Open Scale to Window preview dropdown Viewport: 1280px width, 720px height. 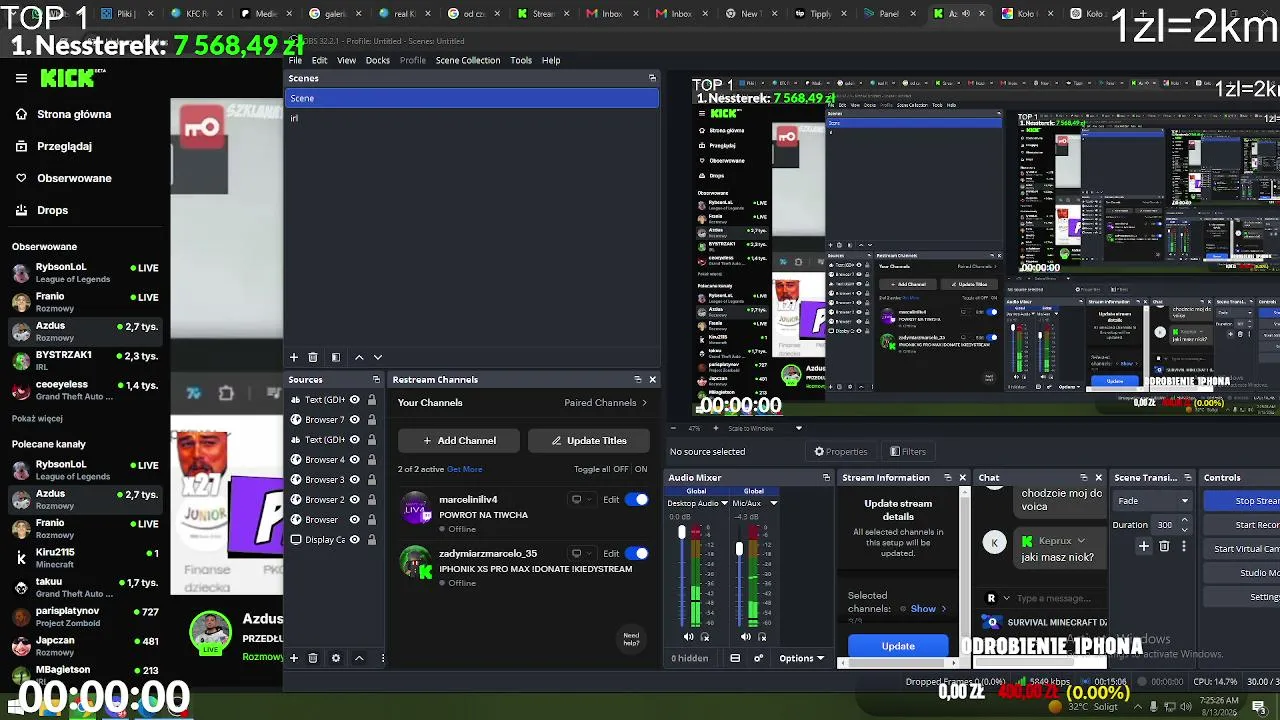[799, 428]
